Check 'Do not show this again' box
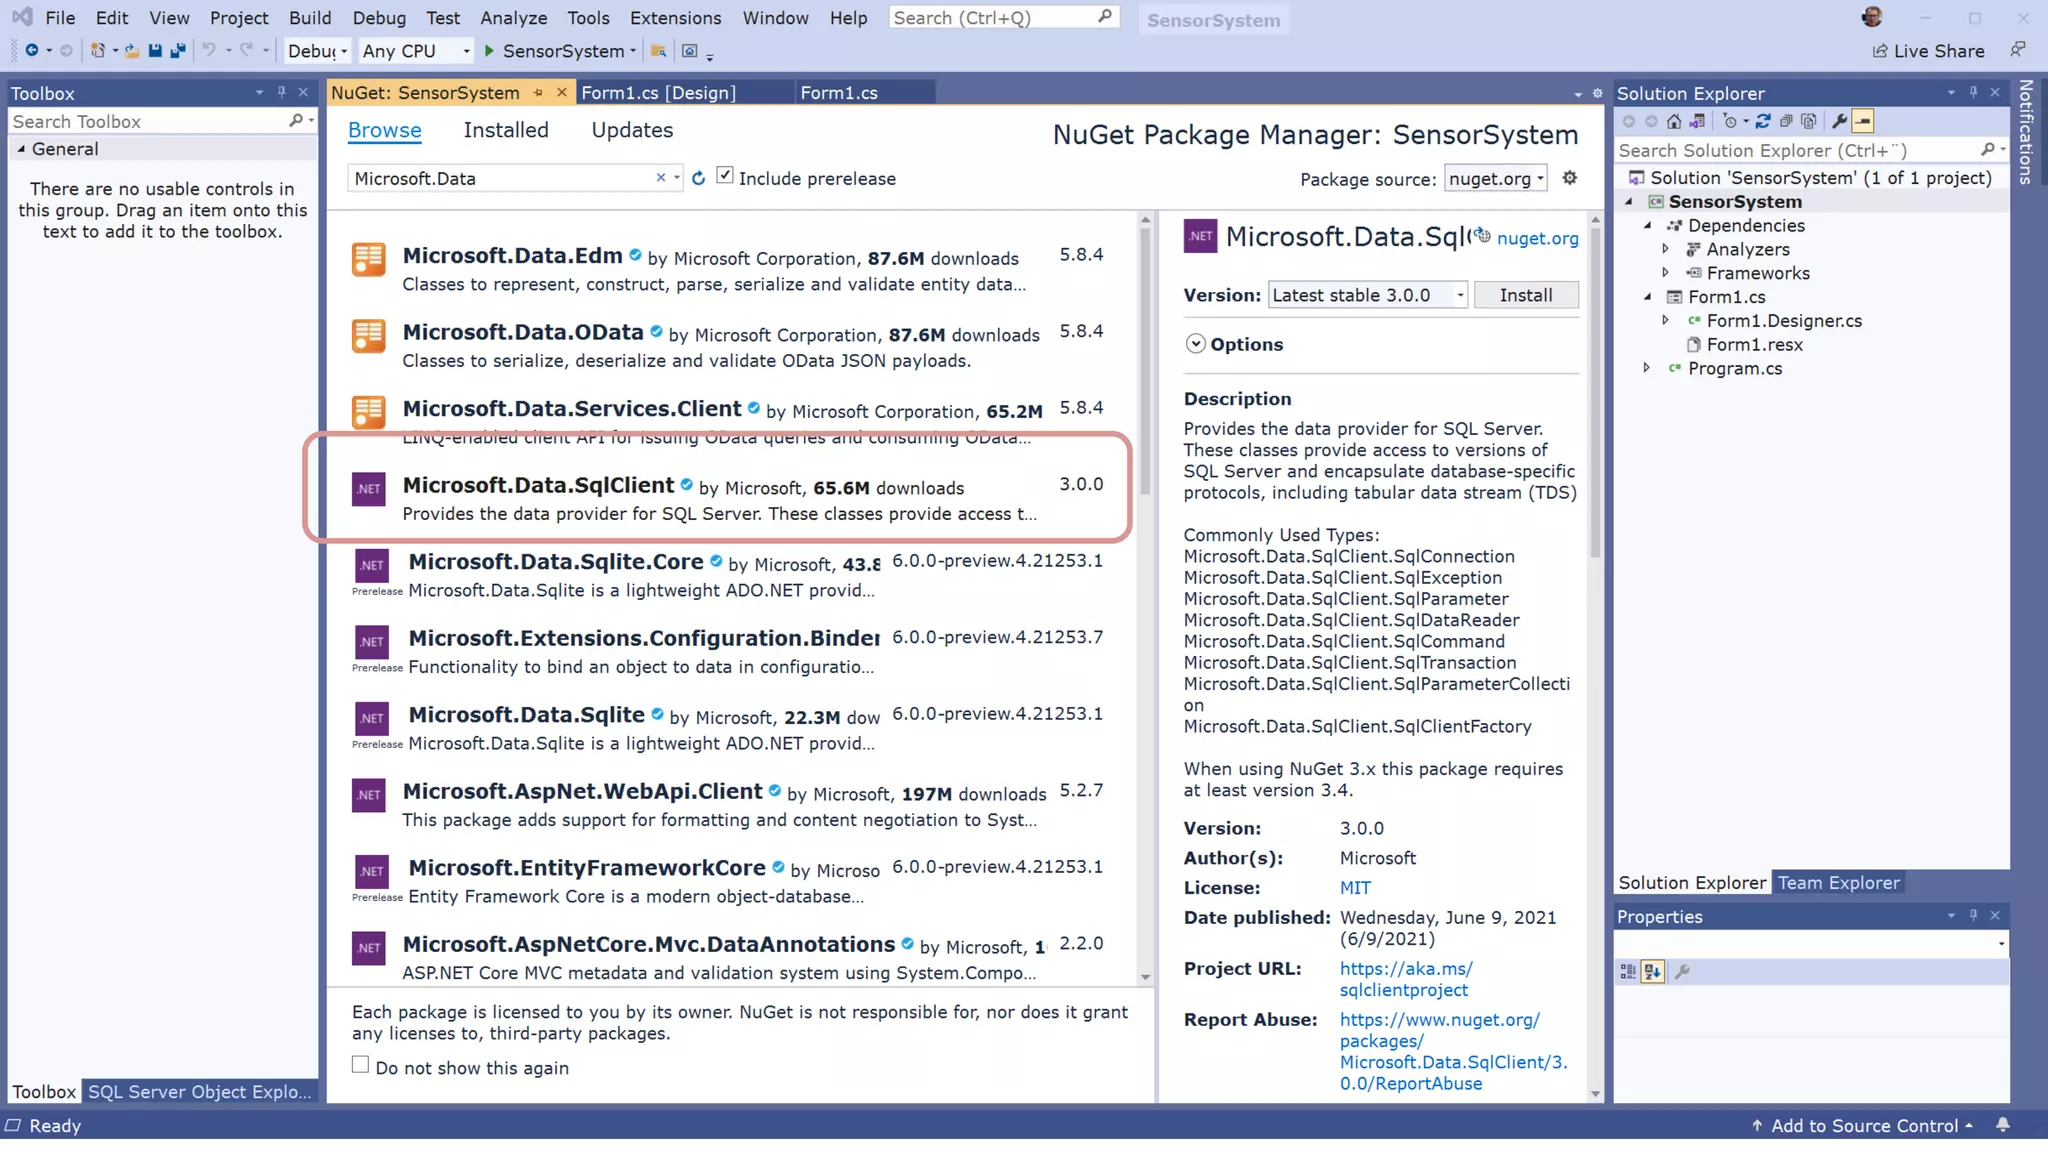This screenshot has height=1152, width=2048. [361, 1065]
